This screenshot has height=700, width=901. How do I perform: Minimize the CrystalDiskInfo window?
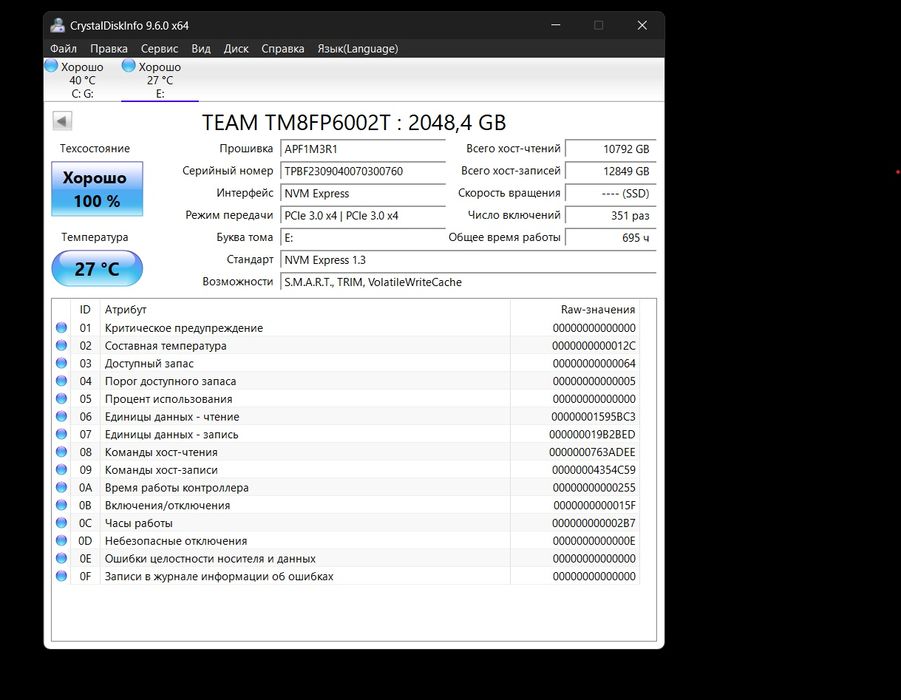556,25
